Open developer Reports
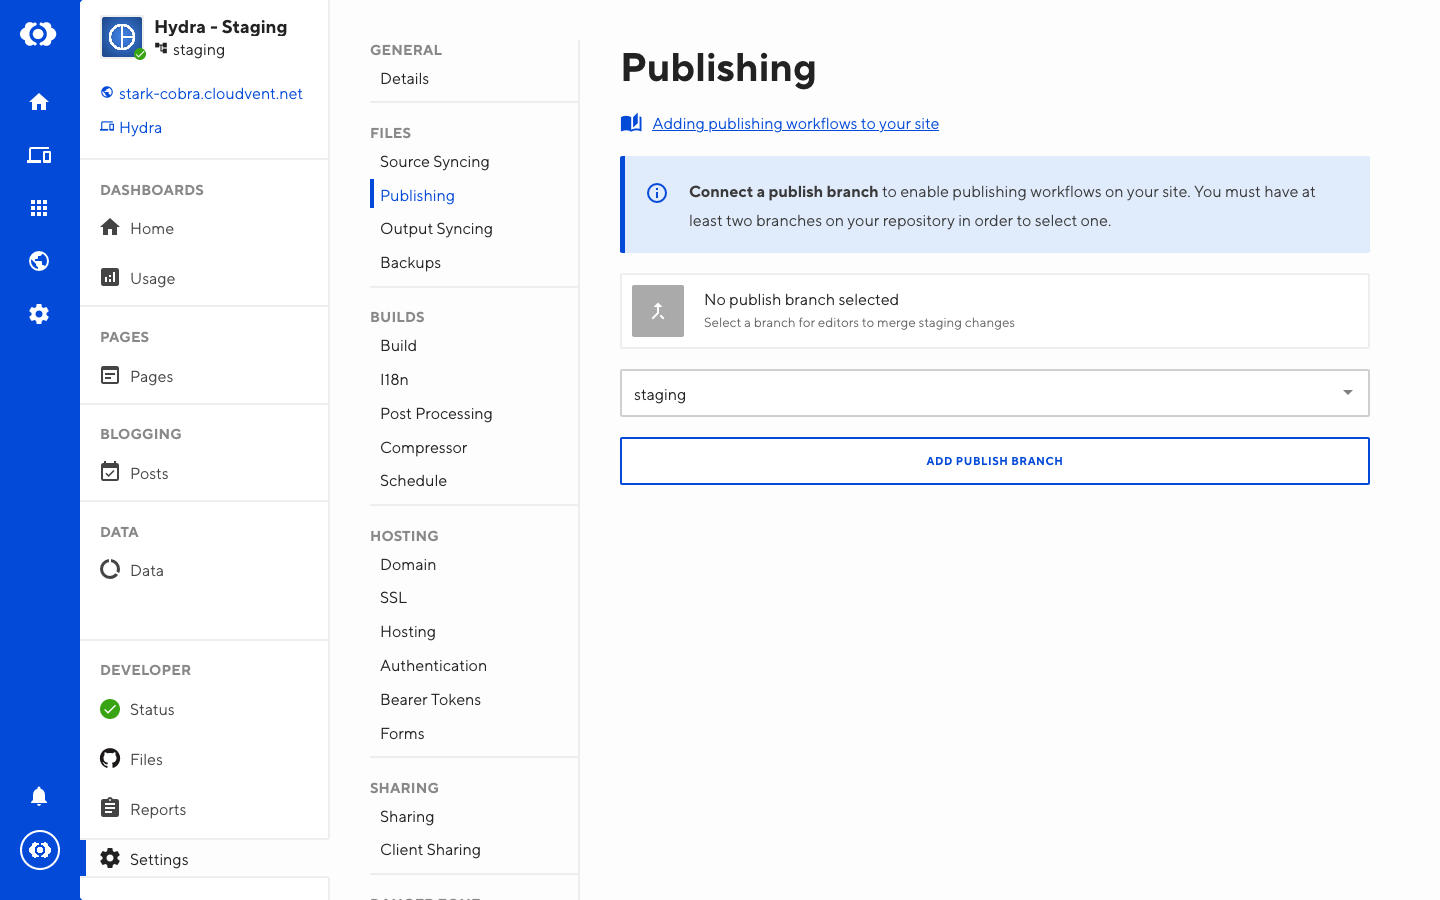This screenshot has width=1440, height=900. (x=158, y=810)
